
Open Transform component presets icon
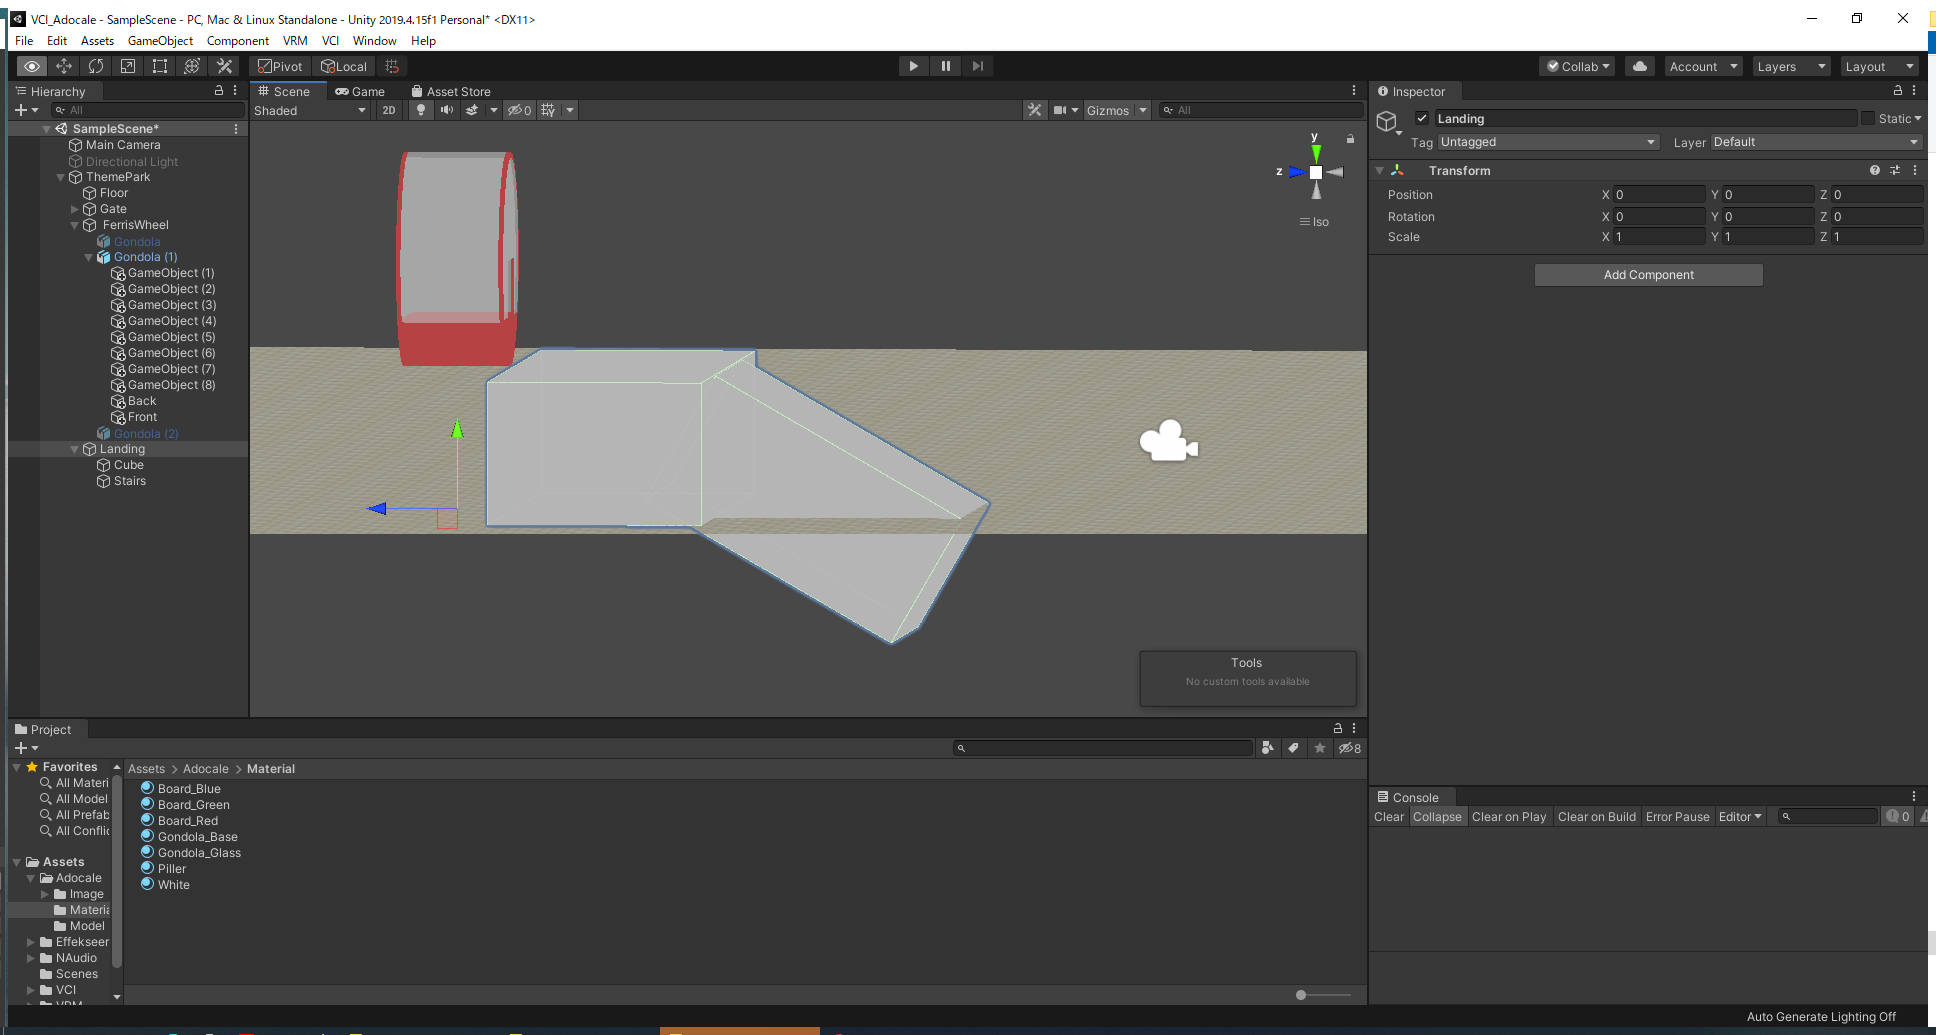[x=1895, y=171]
